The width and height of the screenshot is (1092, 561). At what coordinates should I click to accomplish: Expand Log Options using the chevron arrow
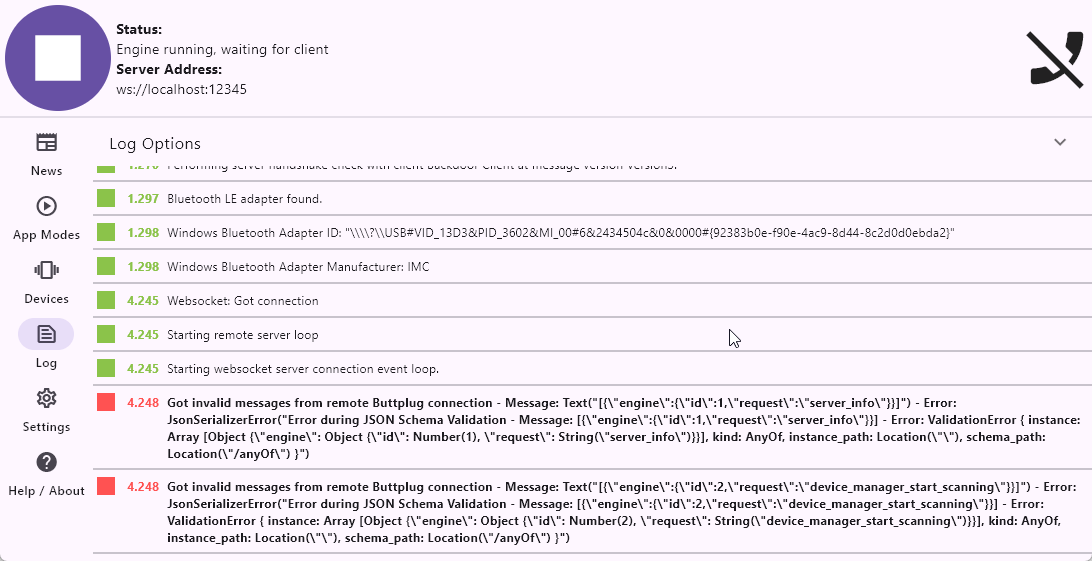tap(1060, 143)
